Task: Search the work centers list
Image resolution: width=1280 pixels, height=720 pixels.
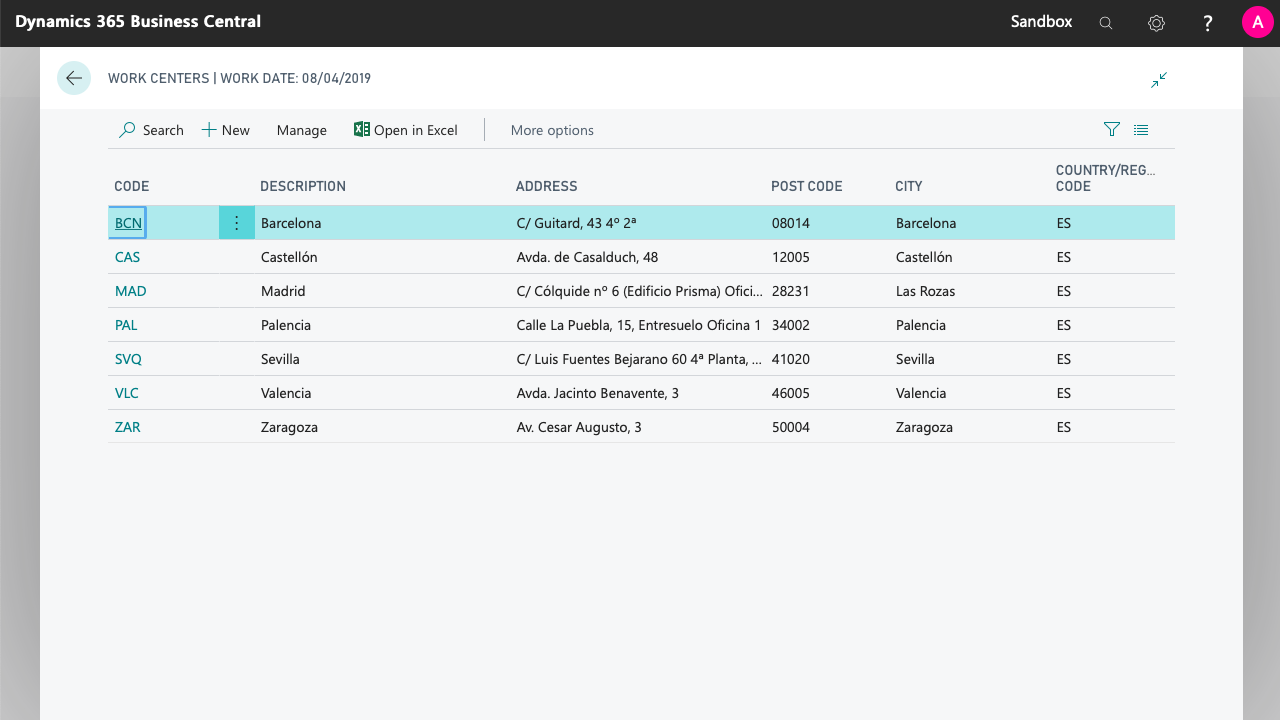Action: (x=152, y=130)
